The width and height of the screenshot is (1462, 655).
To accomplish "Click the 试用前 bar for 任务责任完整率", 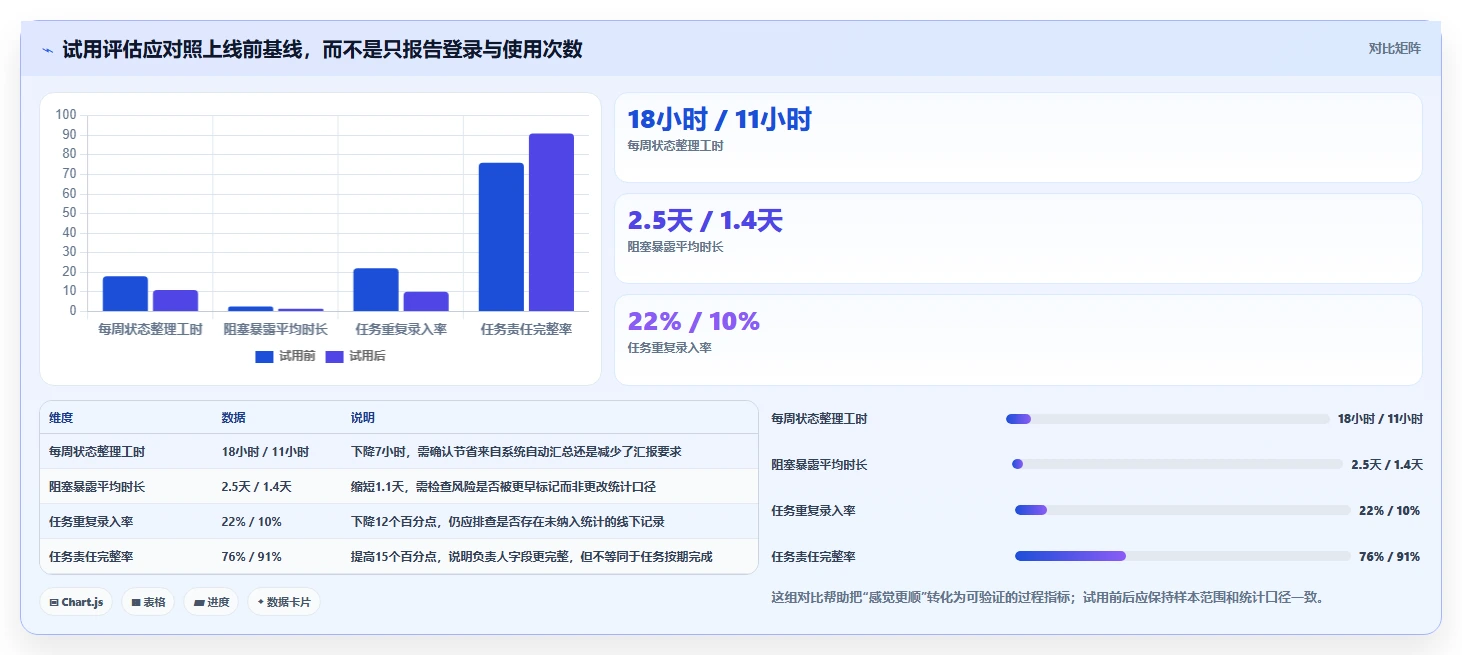I will (x=501, y=237).
